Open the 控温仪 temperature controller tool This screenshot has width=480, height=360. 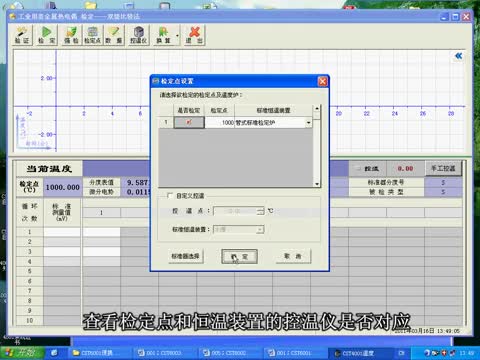pyautogui.click(x=138, y=35)
